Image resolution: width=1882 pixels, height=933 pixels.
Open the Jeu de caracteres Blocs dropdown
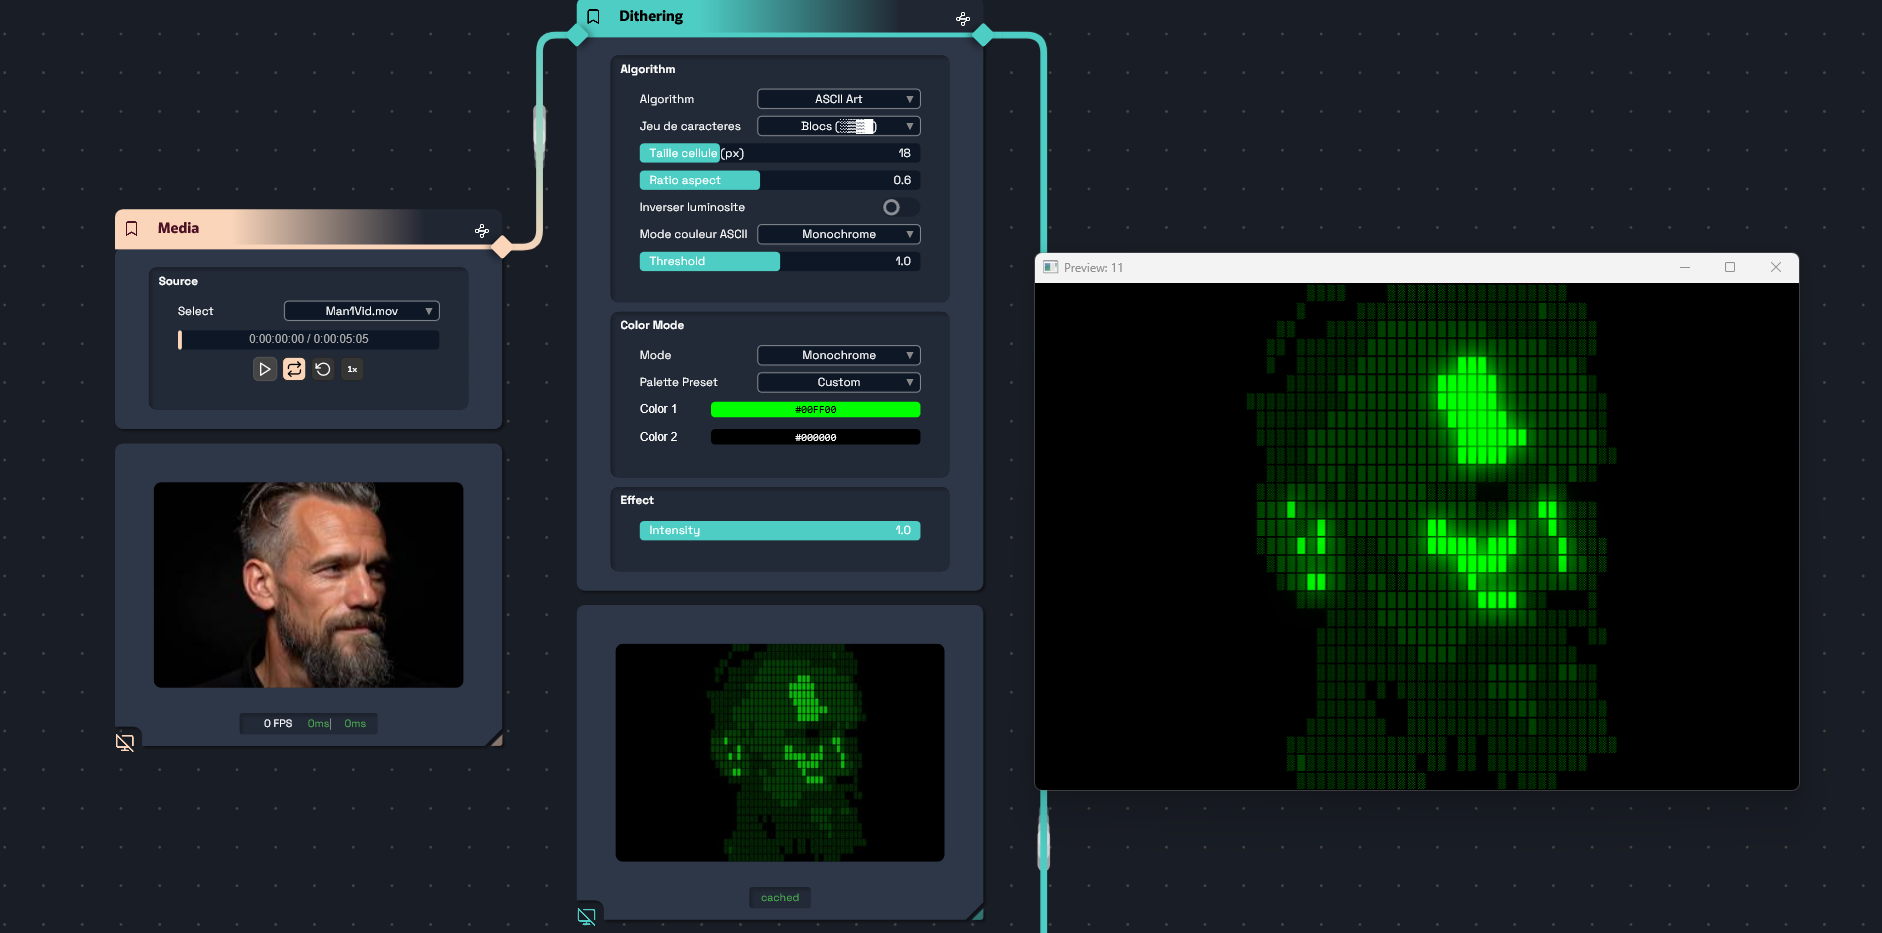point(837,126)
